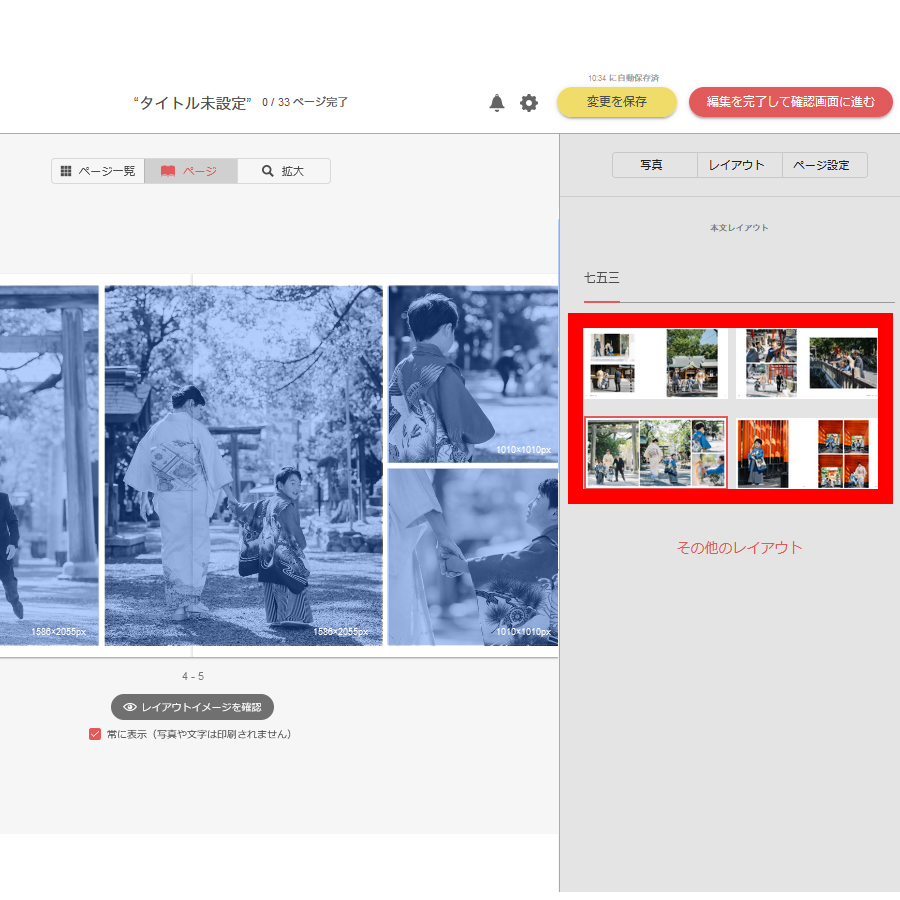
Task: Open the レイアウト tab
Action: (738, 165)
